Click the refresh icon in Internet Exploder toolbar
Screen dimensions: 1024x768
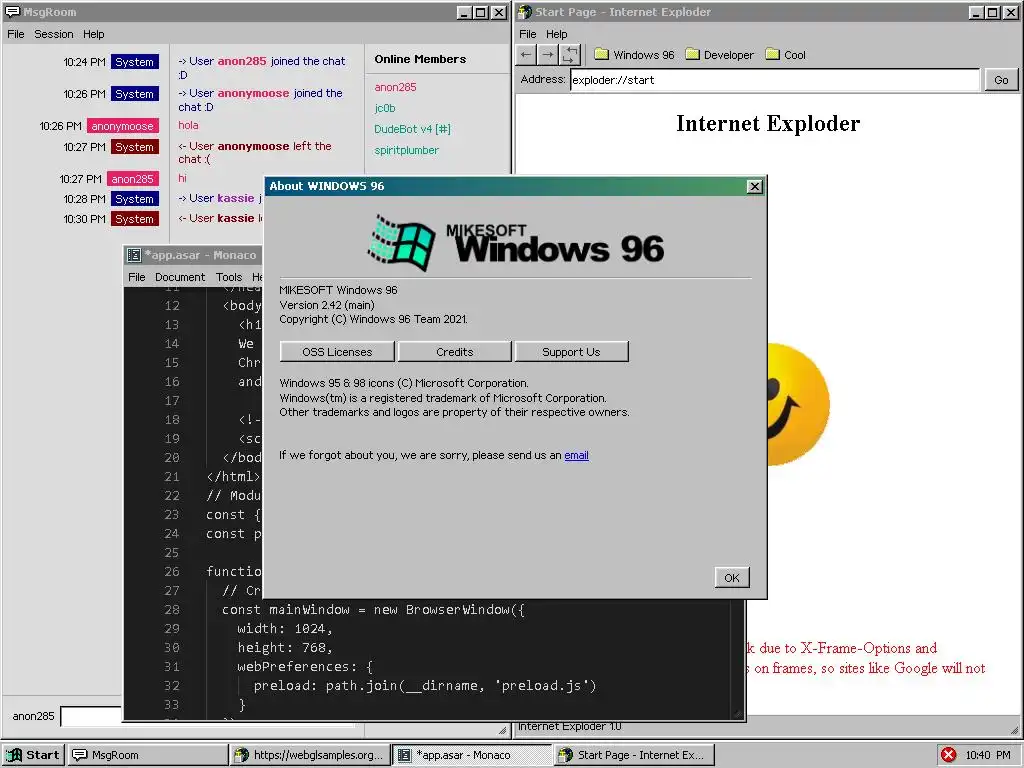pyautogui.click(x=570, y=55)
